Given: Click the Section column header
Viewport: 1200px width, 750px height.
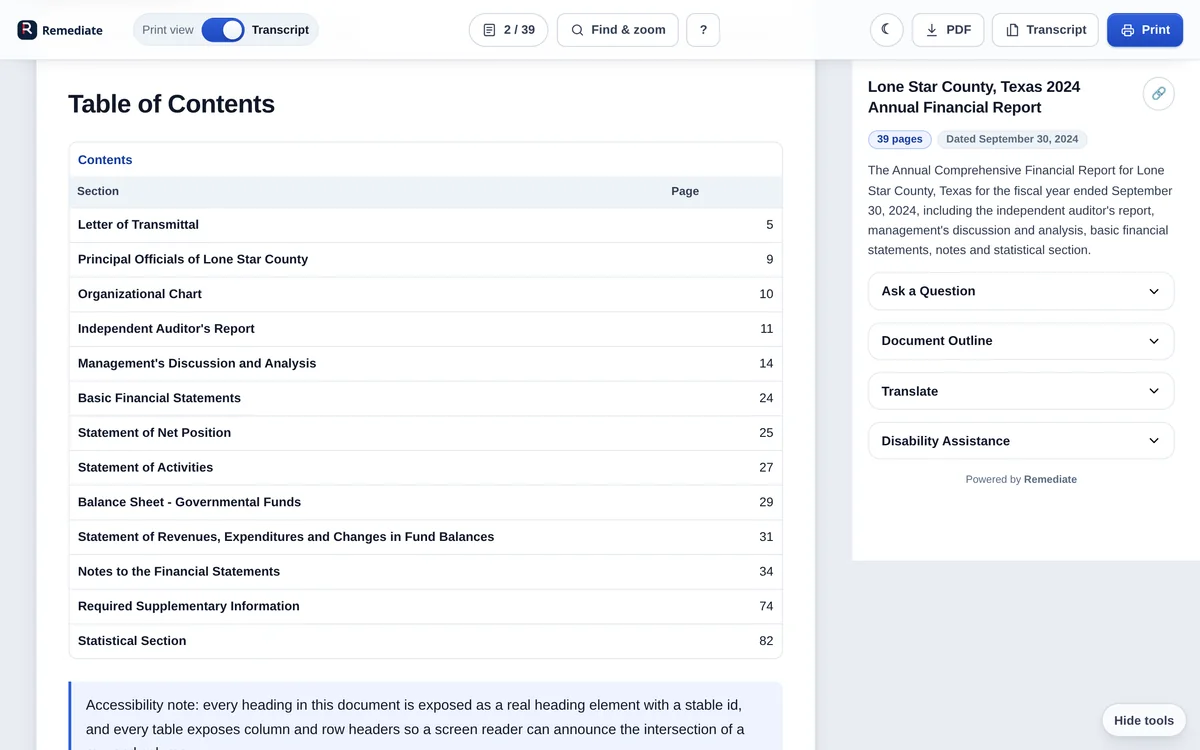Looking at the screenshot, I should pos(98,191).
